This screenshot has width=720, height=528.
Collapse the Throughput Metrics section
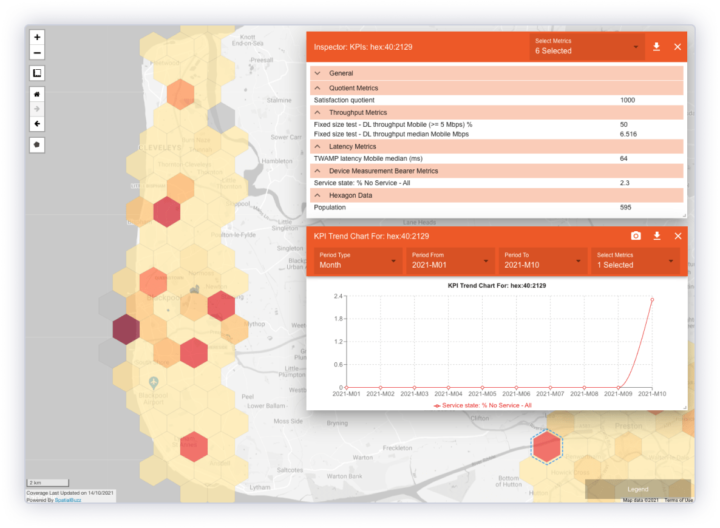coord(318,112)
